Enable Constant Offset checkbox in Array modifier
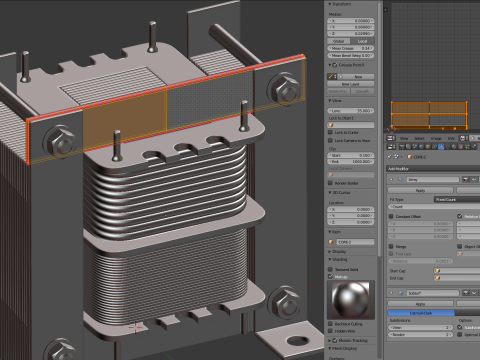 (391, 216)
